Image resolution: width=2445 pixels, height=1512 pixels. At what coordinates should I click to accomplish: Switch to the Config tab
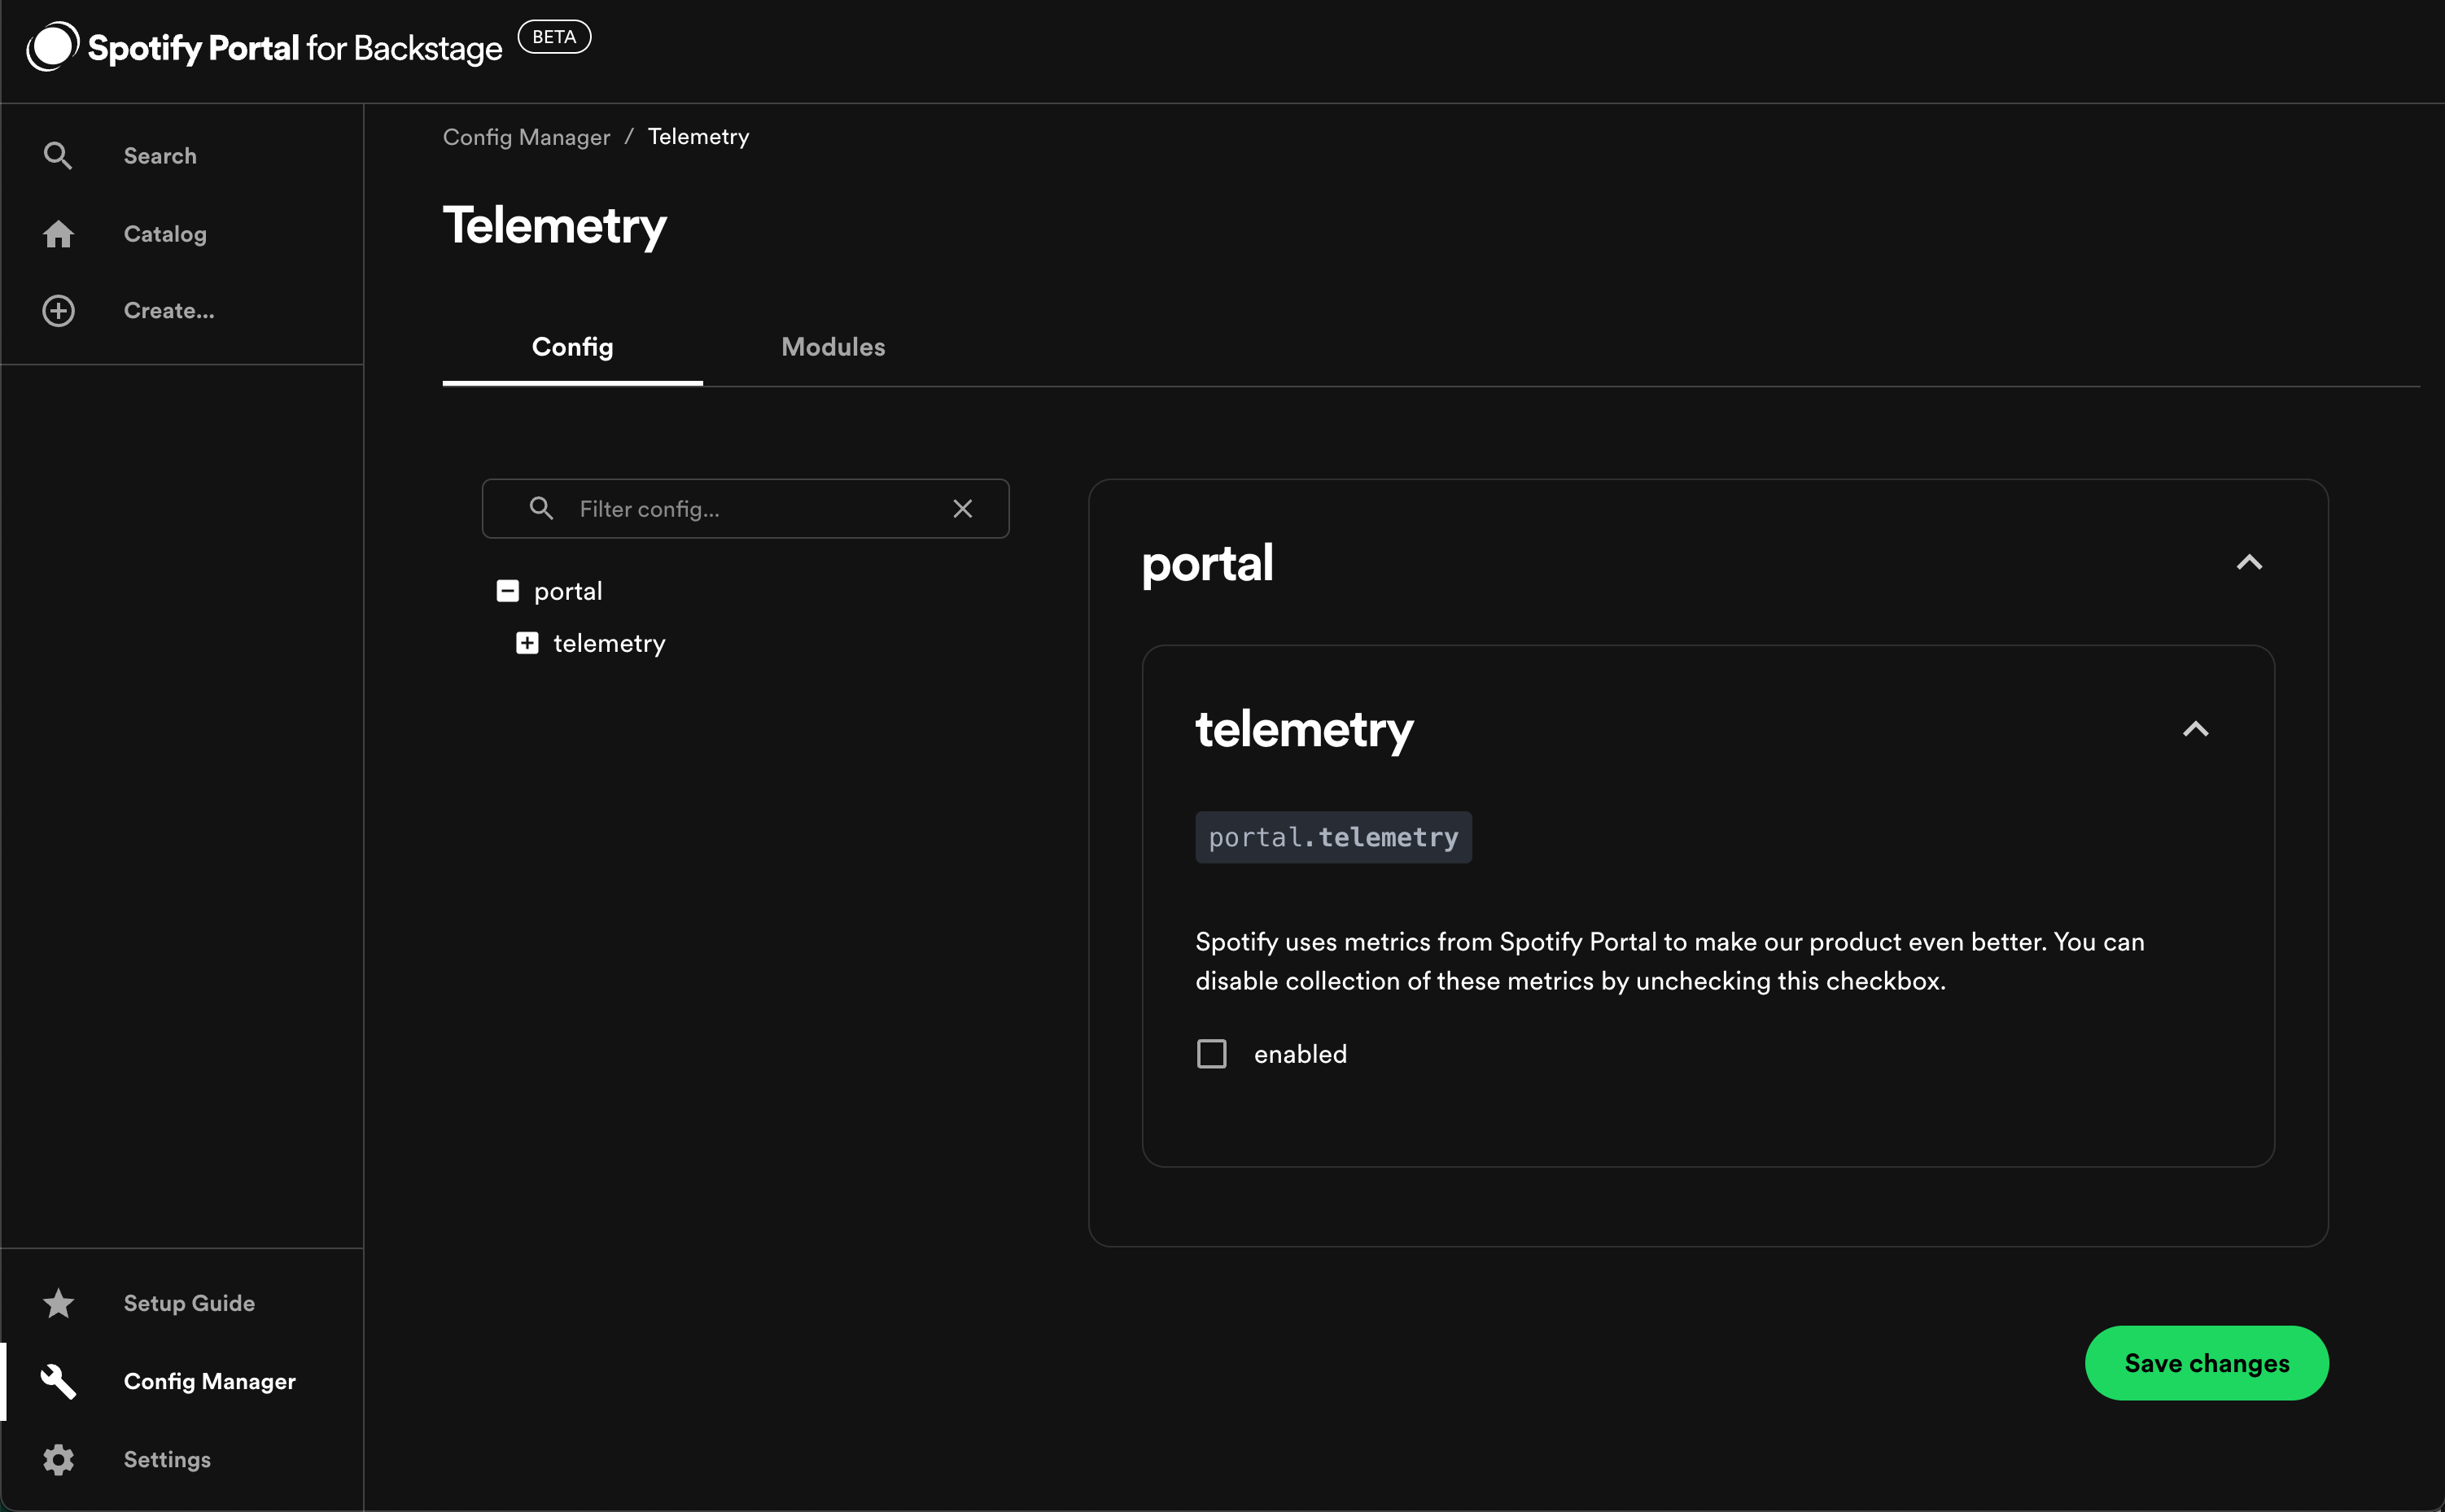[572, 346]
